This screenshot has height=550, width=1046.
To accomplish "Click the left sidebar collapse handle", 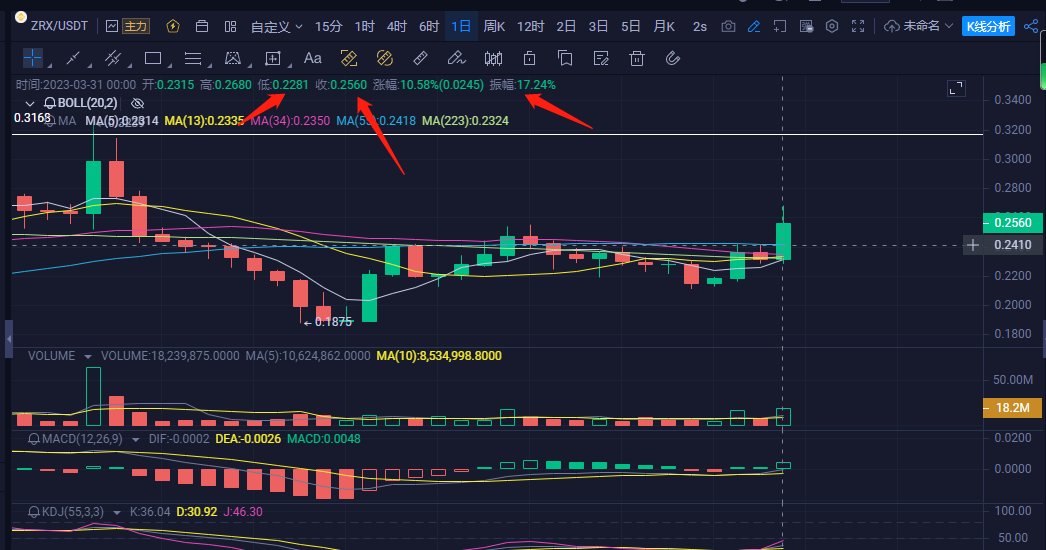I will click(x=9, y=339).
